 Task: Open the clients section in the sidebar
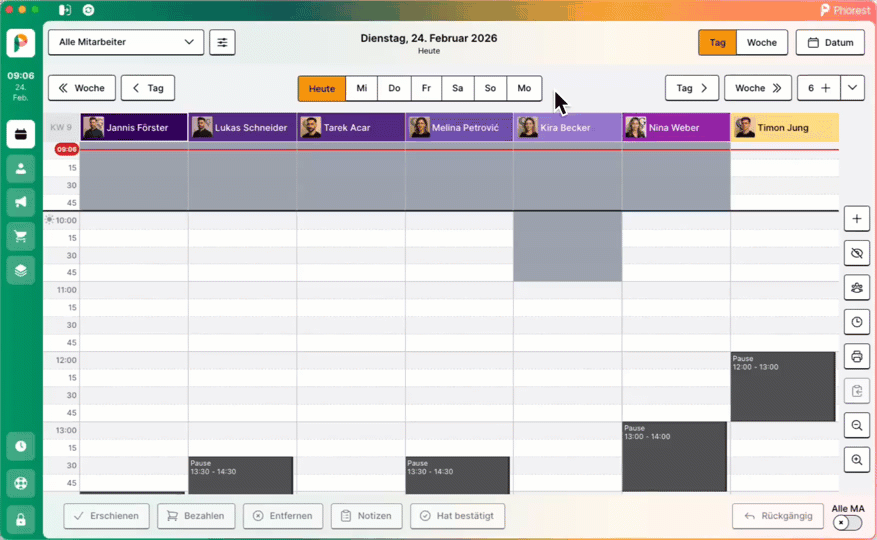pyautogui.click(x=21, y=169)
